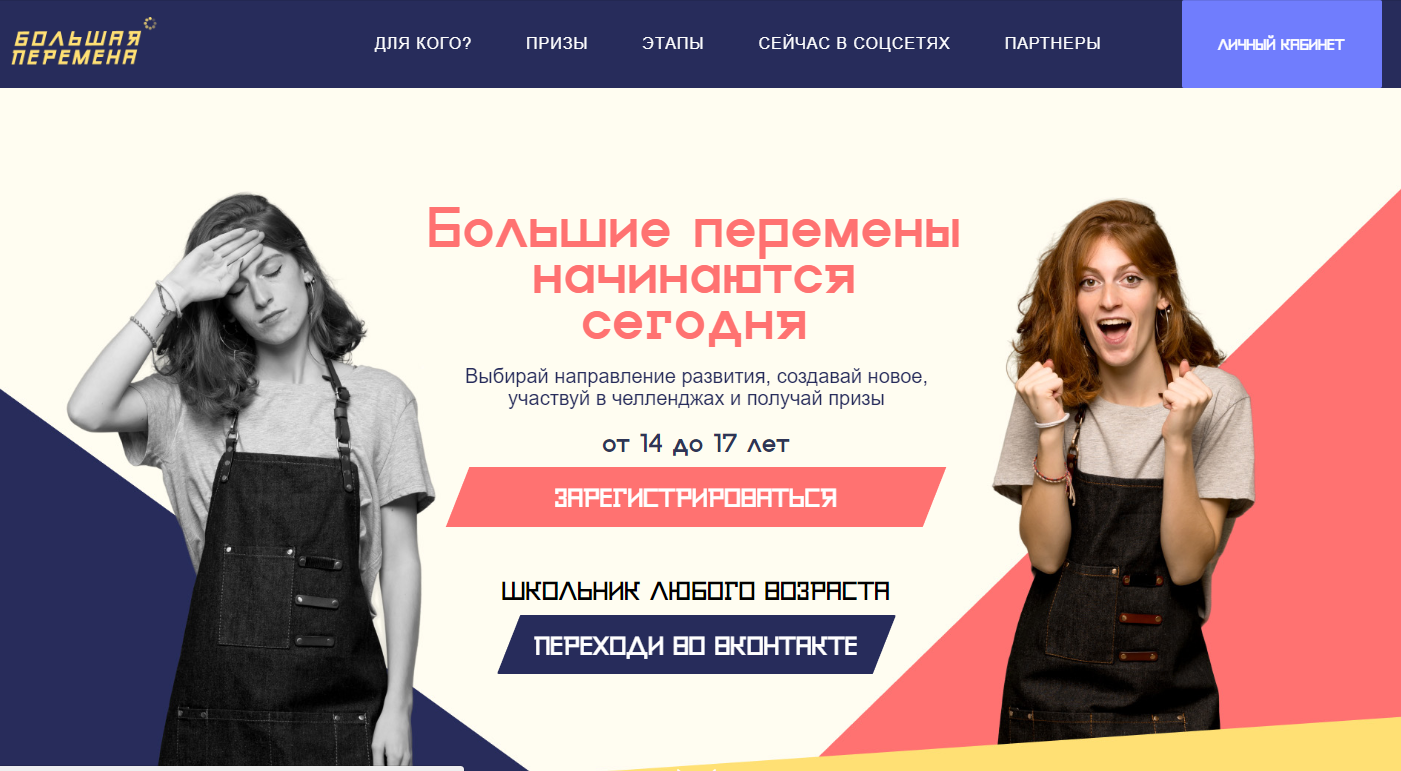The height and width of the screenshot is (771, 1401).
Task: Click the Выбирай направление развития subtitle text
Action: click(x=696, y=388)
